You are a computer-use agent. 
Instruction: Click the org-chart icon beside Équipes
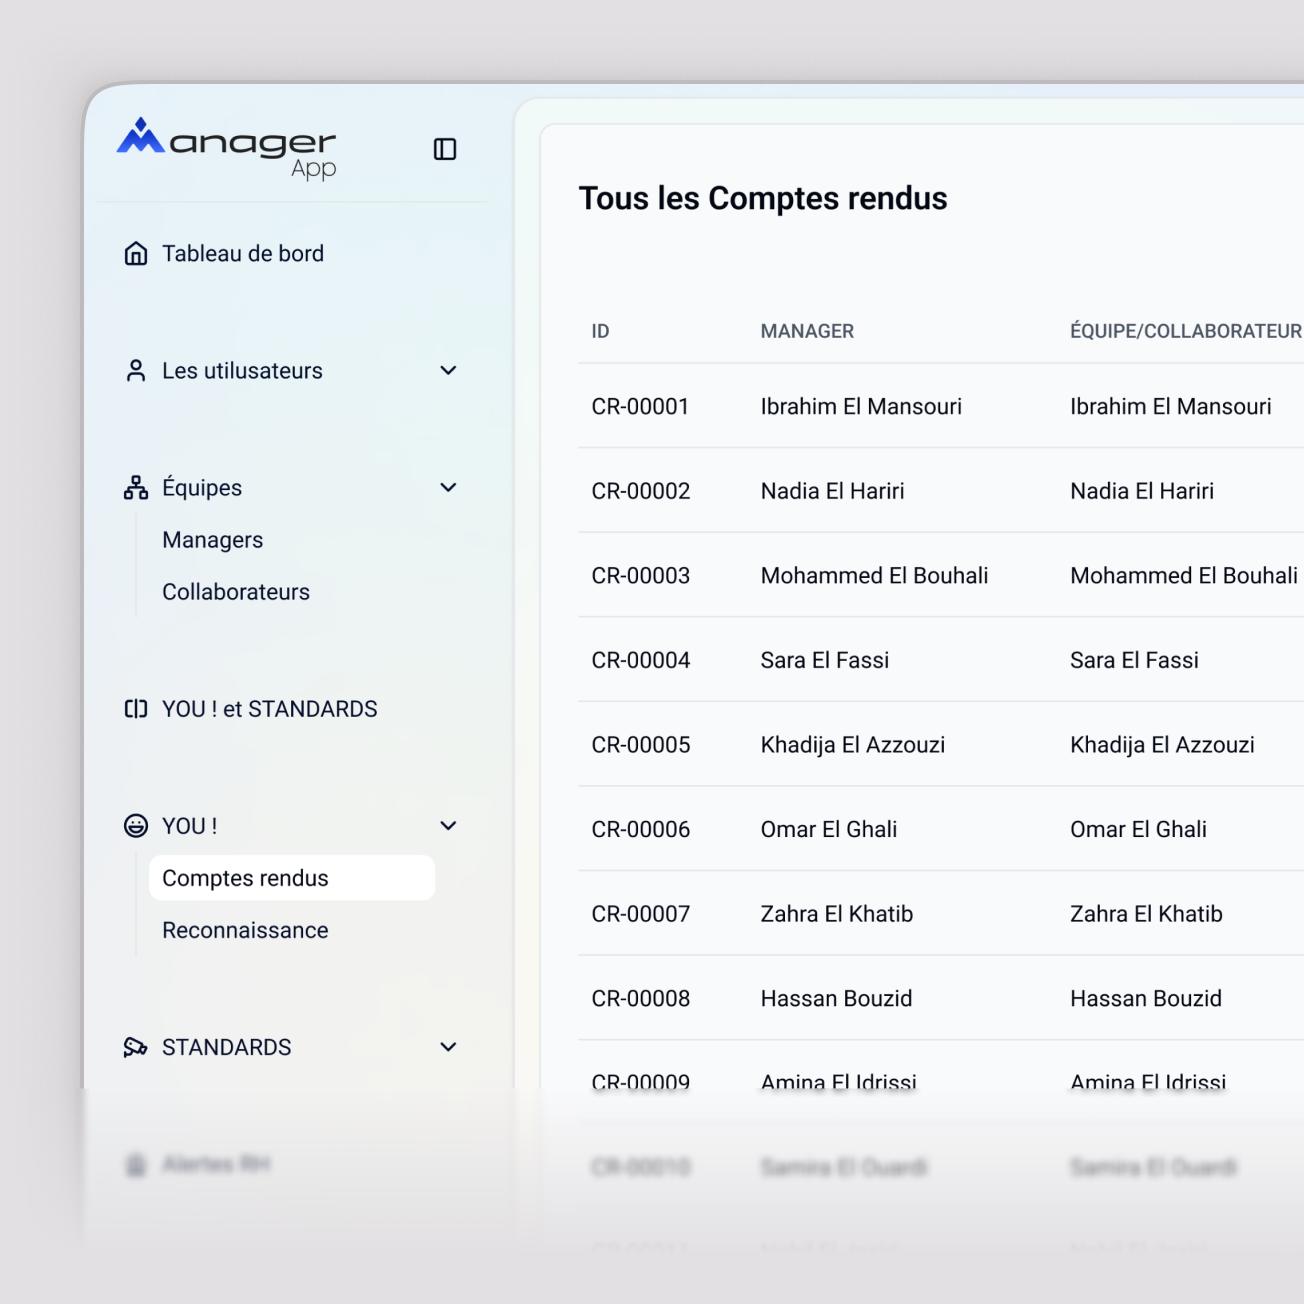(136, 488)
